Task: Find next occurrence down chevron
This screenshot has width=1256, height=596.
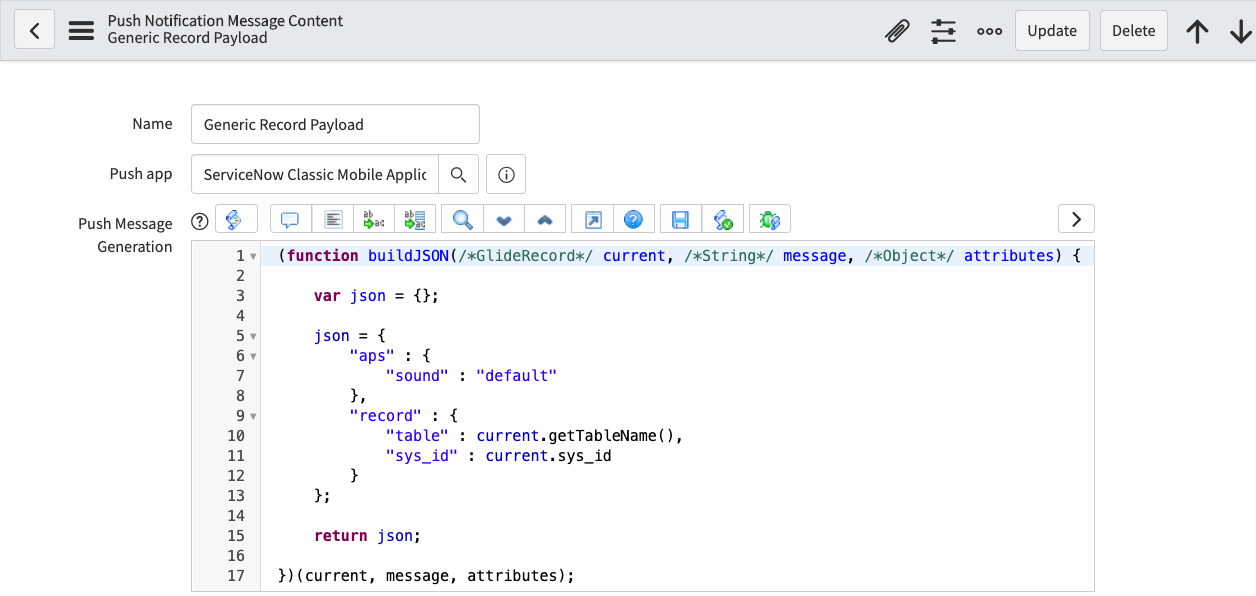Action: coord(504,219)
